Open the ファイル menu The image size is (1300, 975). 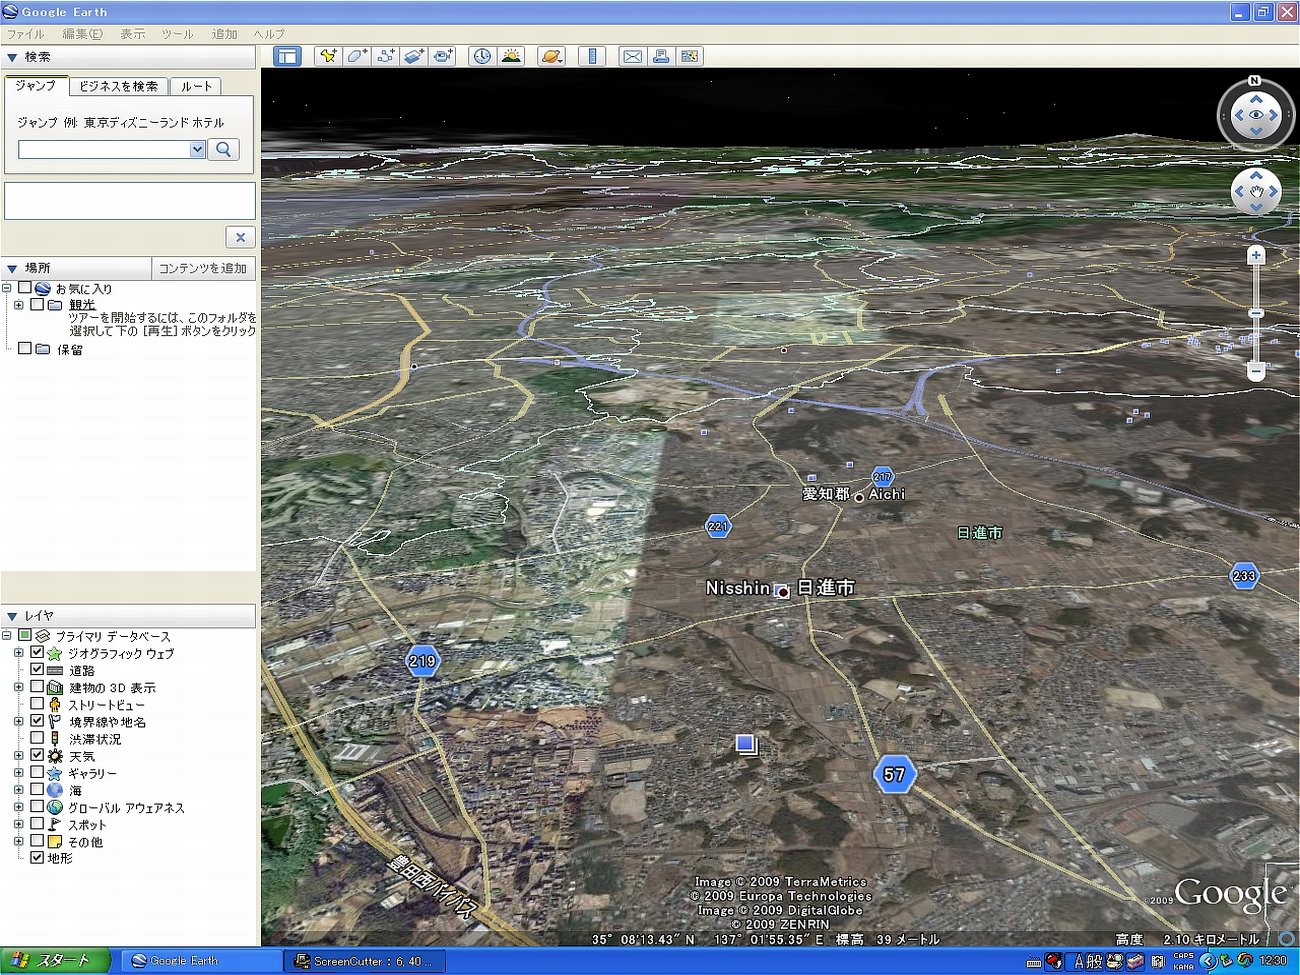click(x=26, y=34)
